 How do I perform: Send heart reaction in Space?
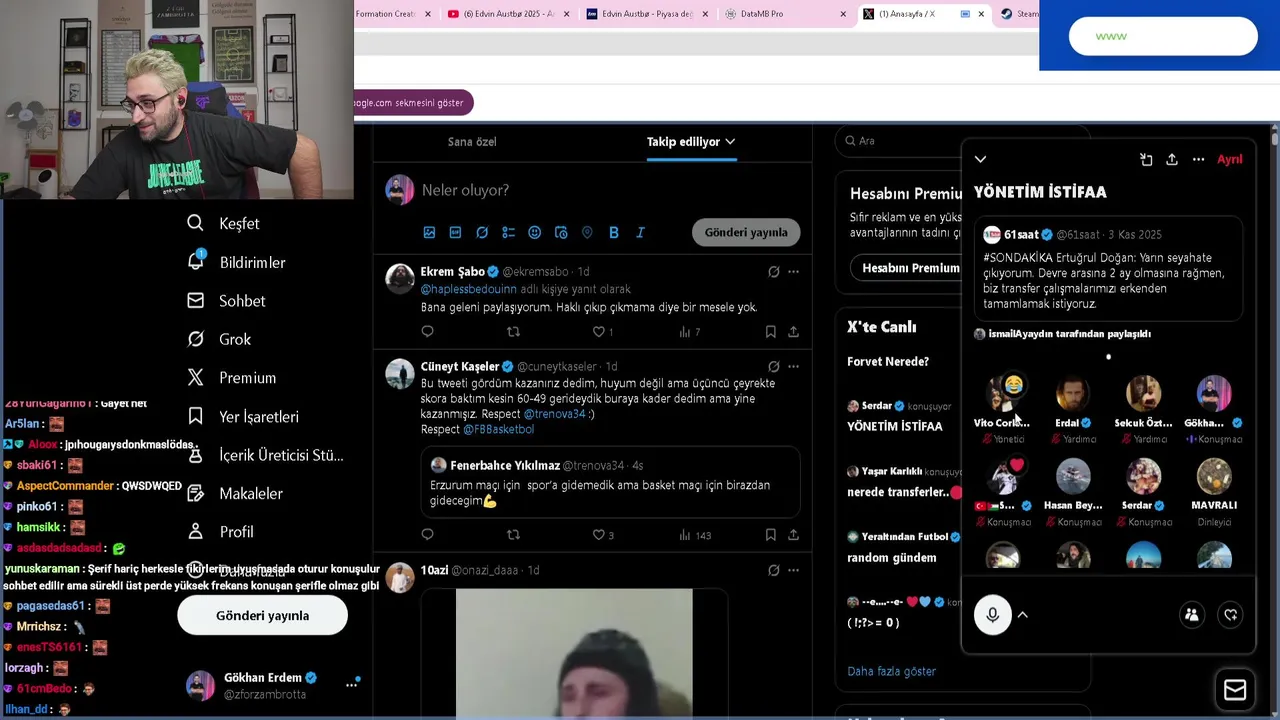tap(1231, 615)
